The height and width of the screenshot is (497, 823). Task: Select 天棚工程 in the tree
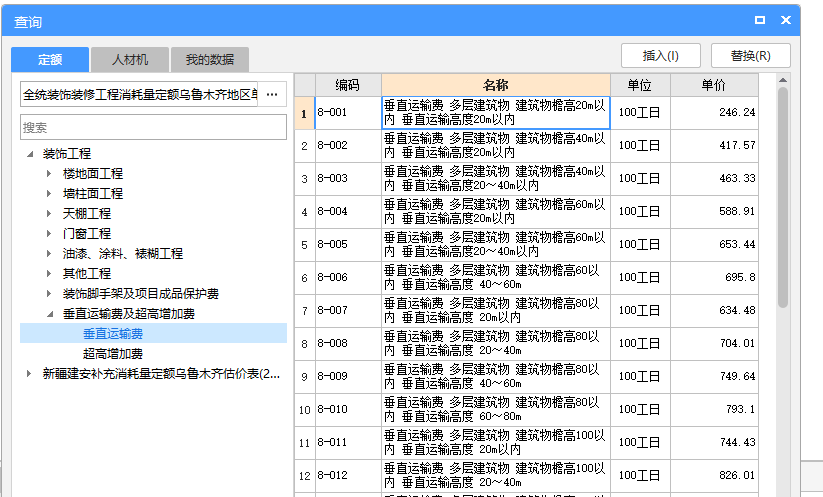pos(87,214)
